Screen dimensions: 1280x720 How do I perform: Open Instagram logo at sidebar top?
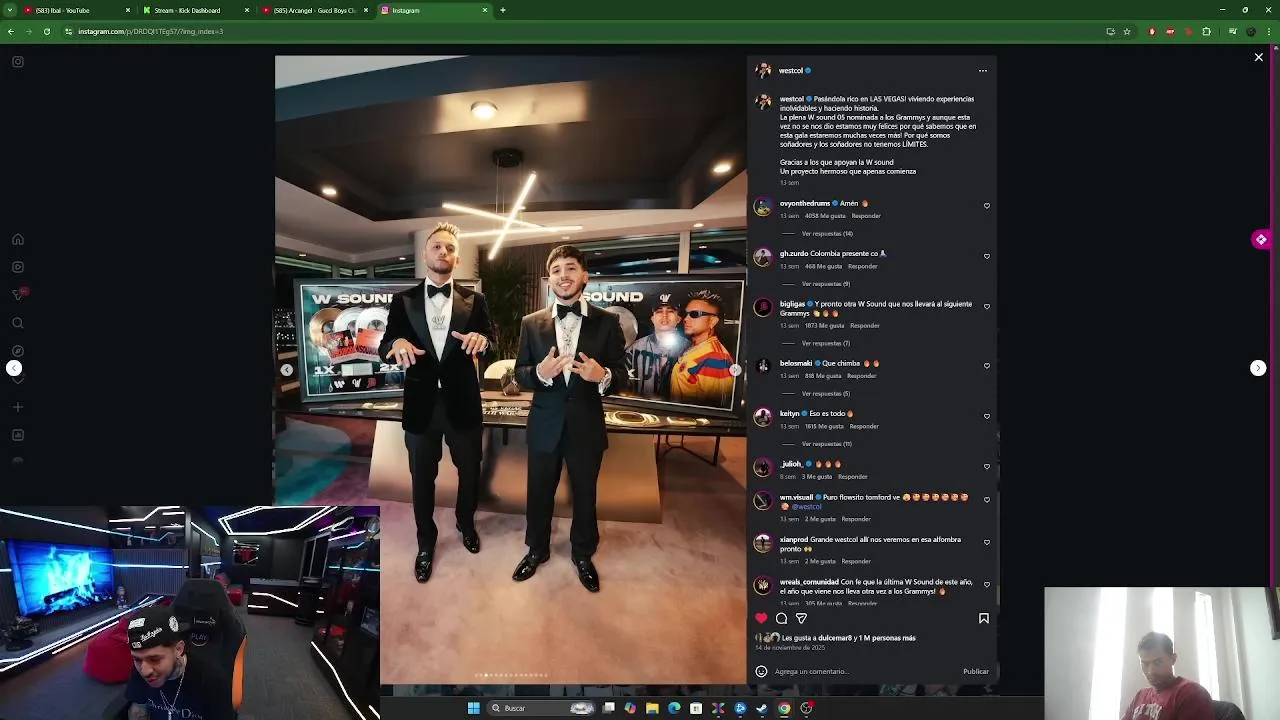pos(17,62)
